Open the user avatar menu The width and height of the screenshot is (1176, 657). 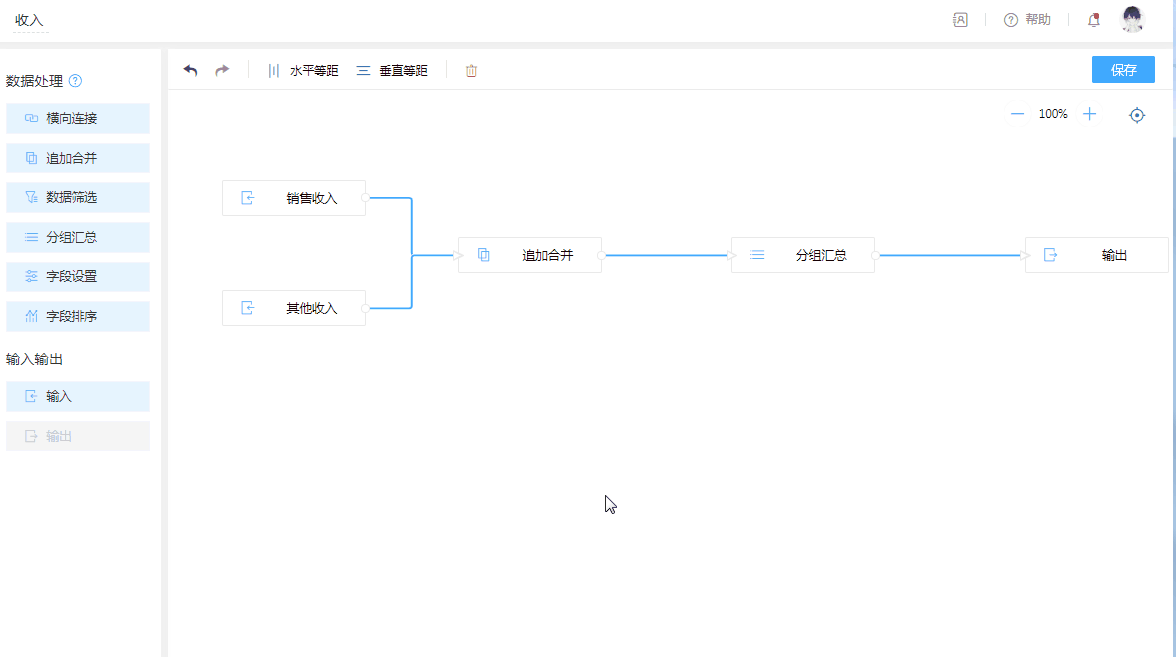pyautogui.click(x=1132, y=20)
